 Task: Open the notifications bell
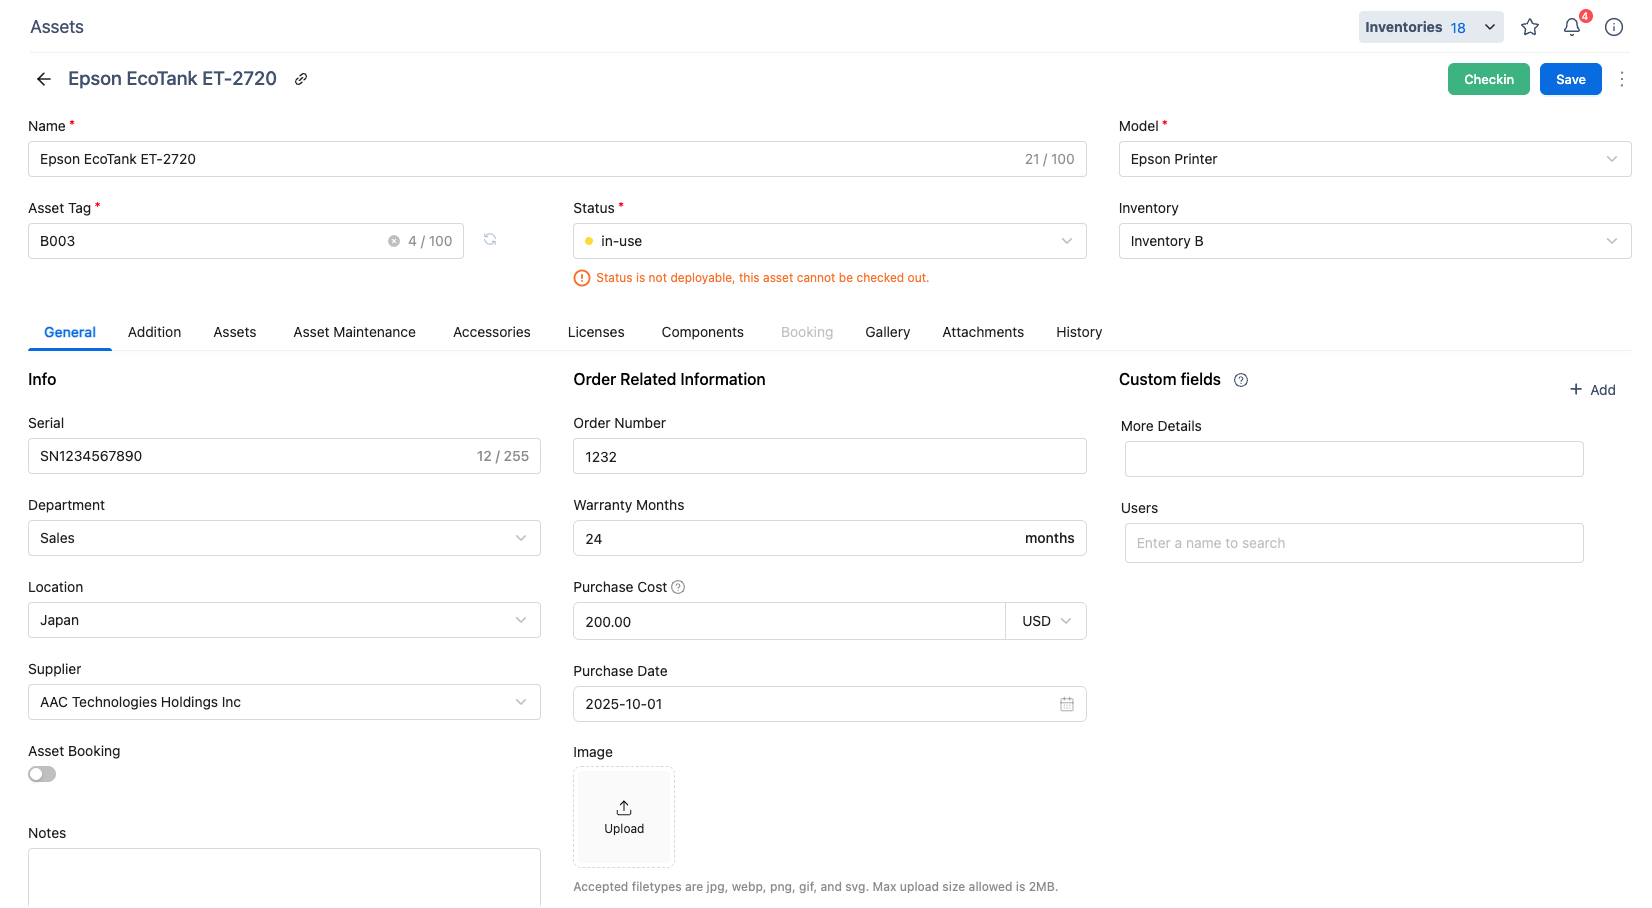1572,27
